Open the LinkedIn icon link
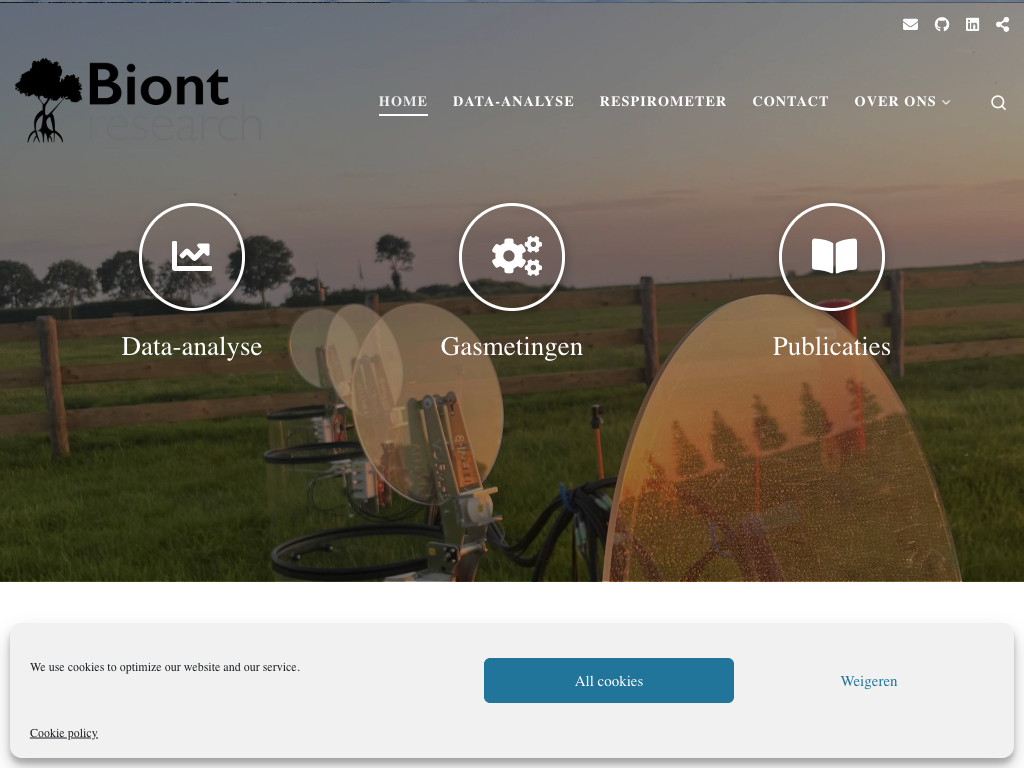1024x768 pixels. pos(972,25)
